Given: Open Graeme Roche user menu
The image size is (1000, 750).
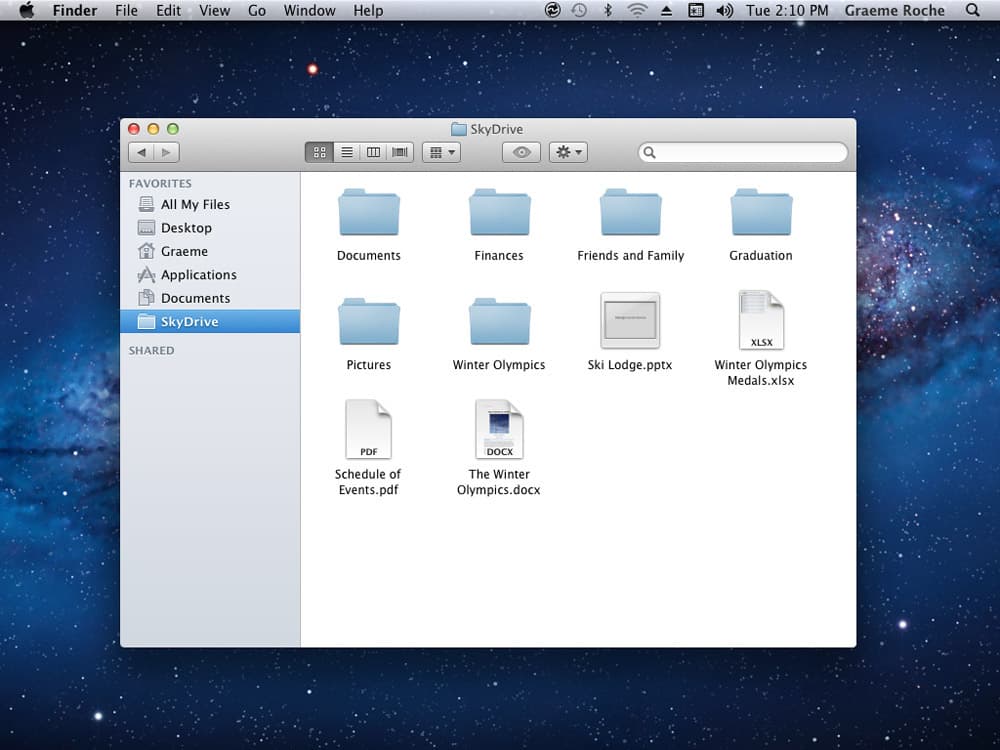Looking at the screenshot, I should point(894,10).
